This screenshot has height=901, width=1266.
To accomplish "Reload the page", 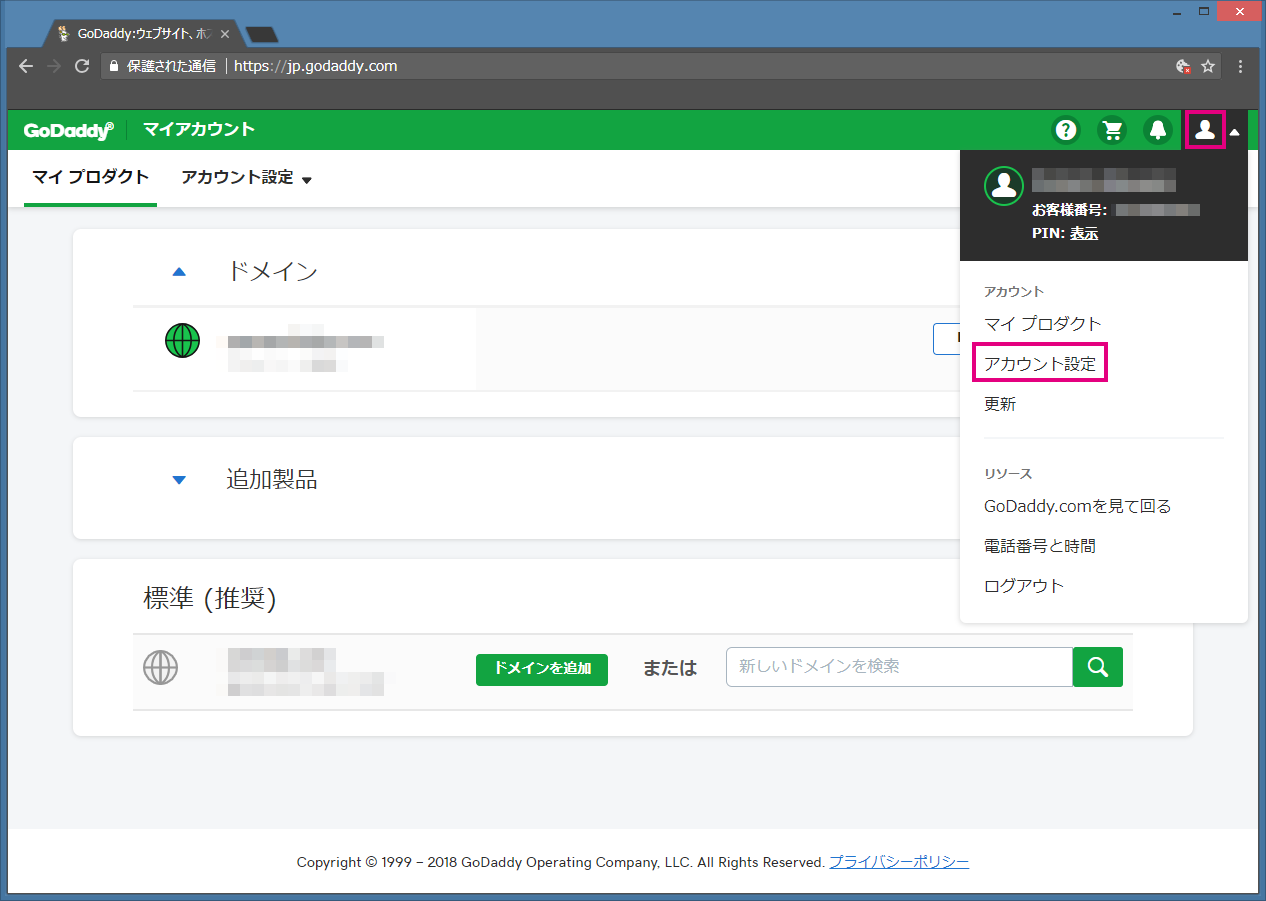I will click(x=82, y=66).
